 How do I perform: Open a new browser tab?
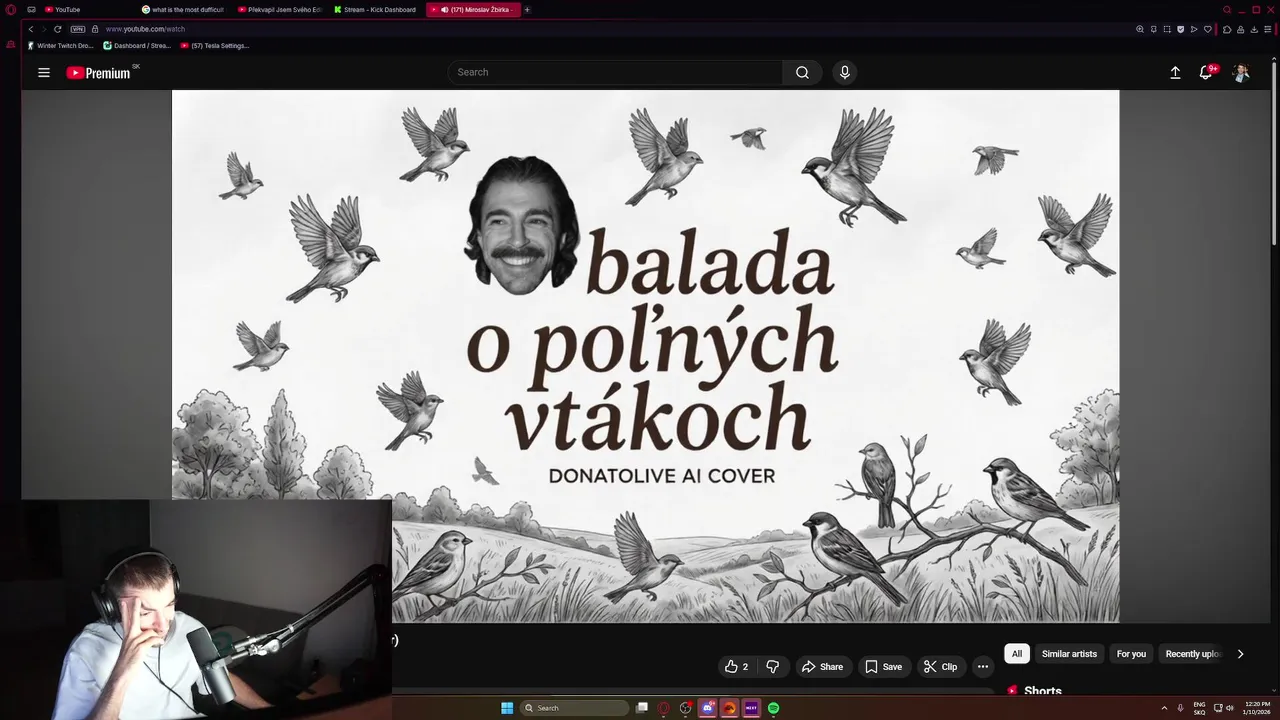tap(527, 9)
